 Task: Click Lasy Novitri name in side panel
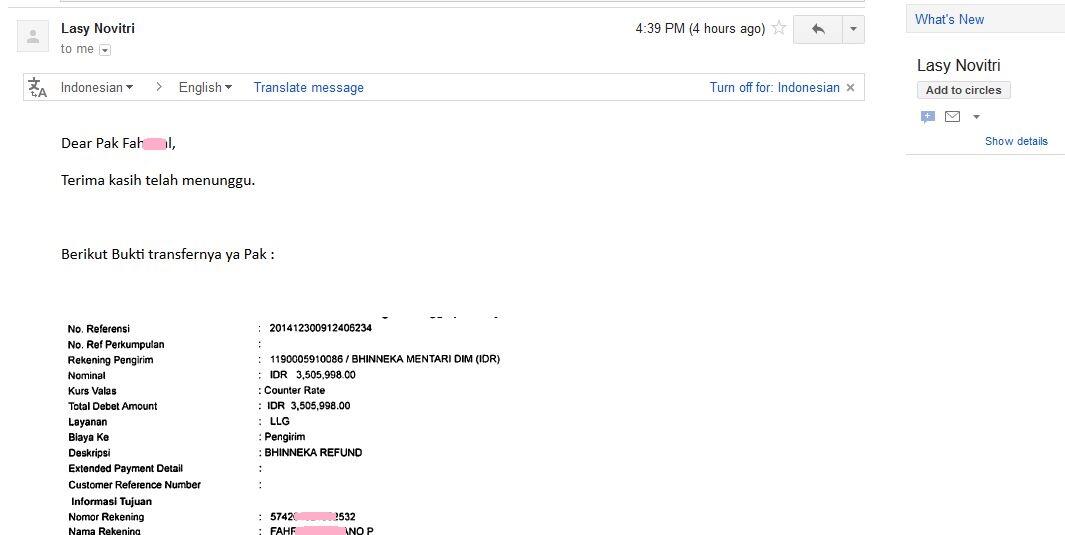click(958, 66)
